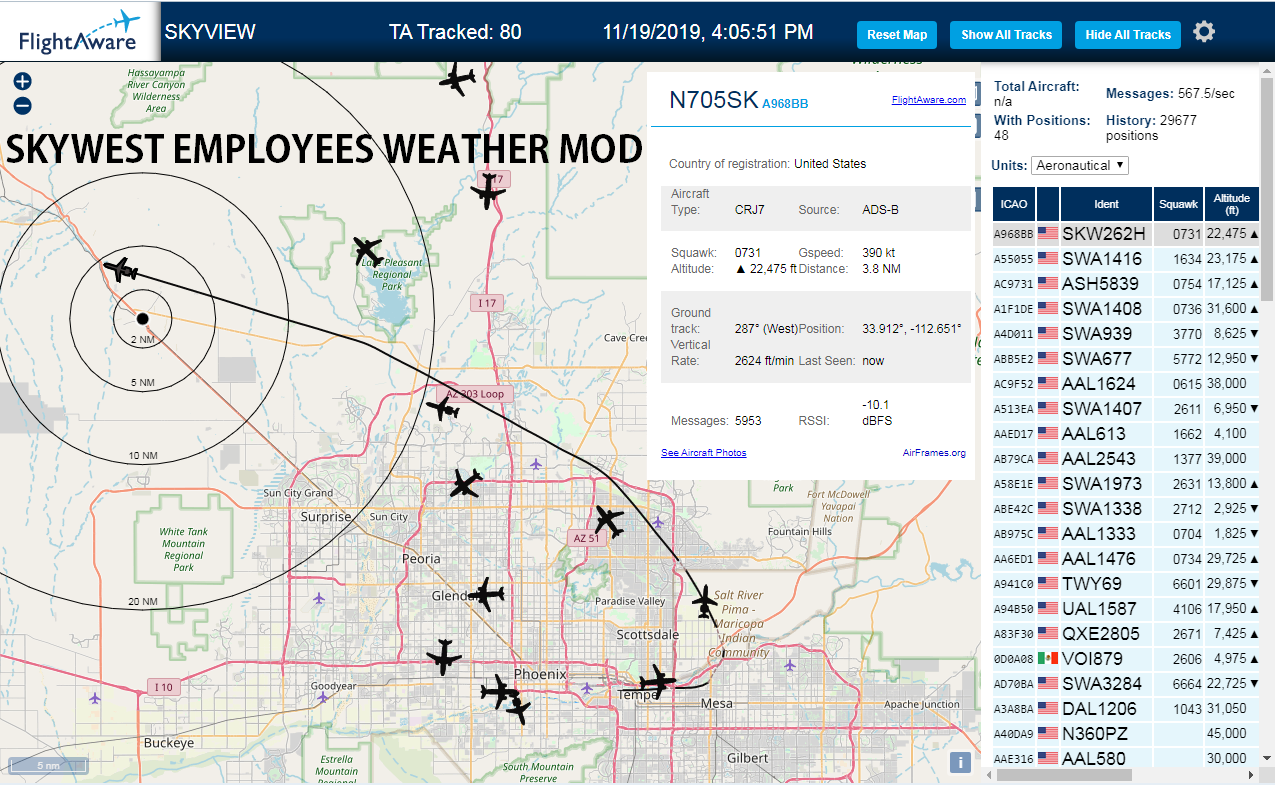Select the N360PZ table row
The width and height of the screenshot is (1275, 785).
(1127, 734)
